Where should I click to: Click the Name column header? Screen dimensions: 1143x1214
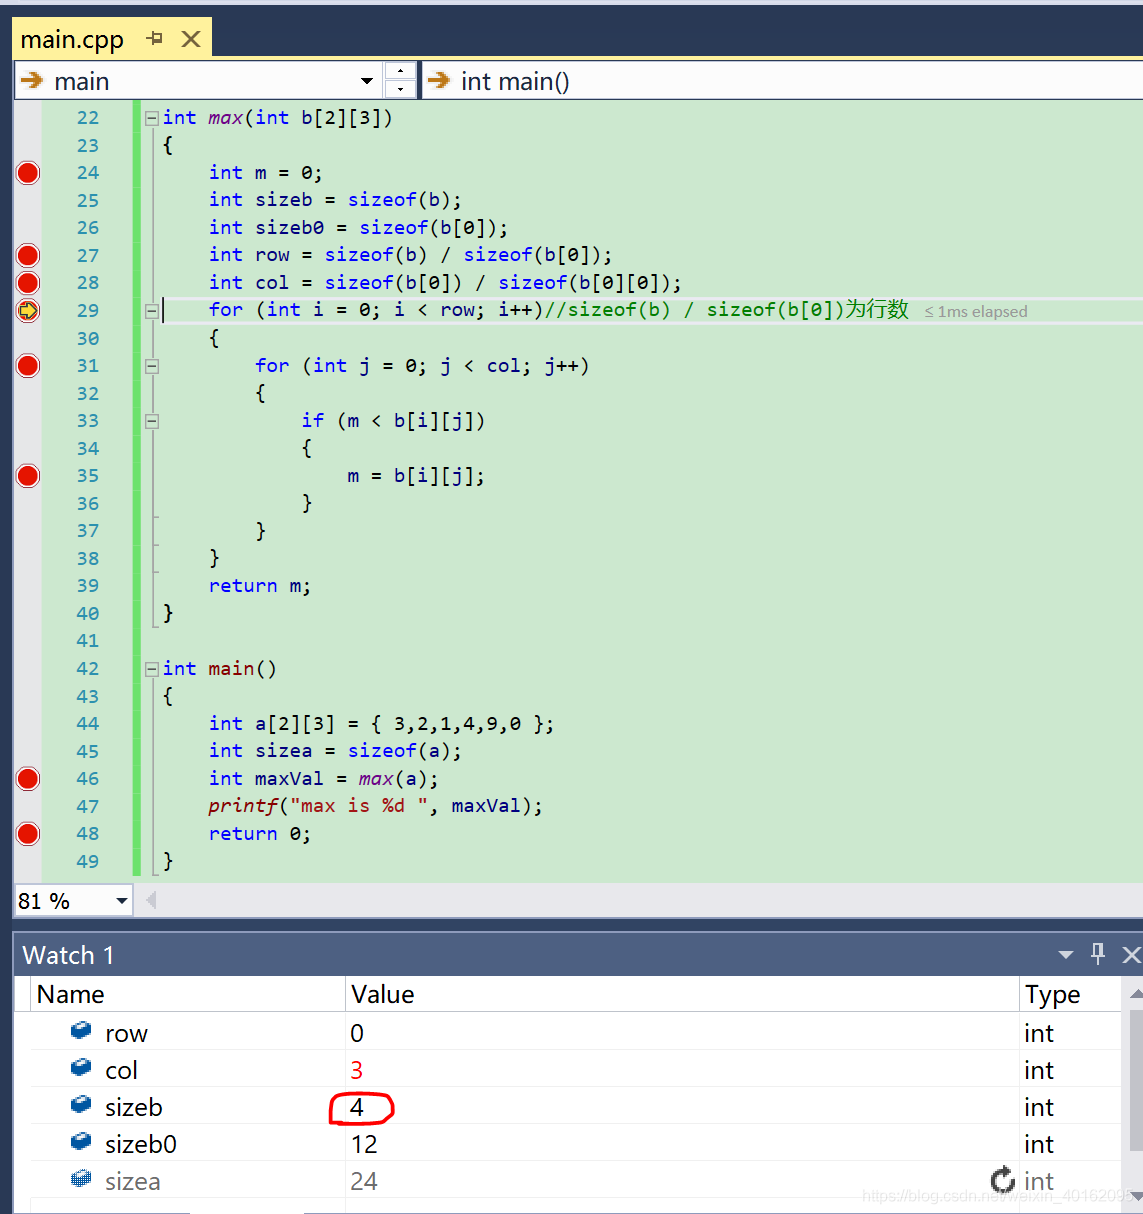188,994
